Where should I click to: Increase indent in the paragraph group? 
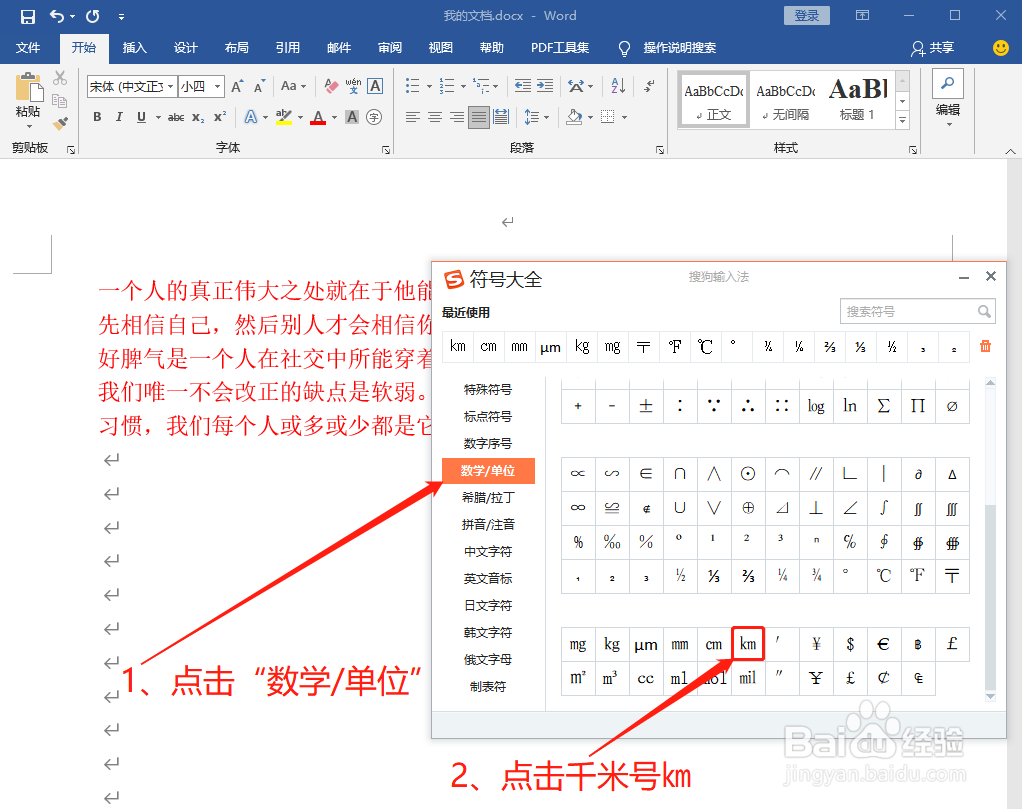[x=545, y=85]
